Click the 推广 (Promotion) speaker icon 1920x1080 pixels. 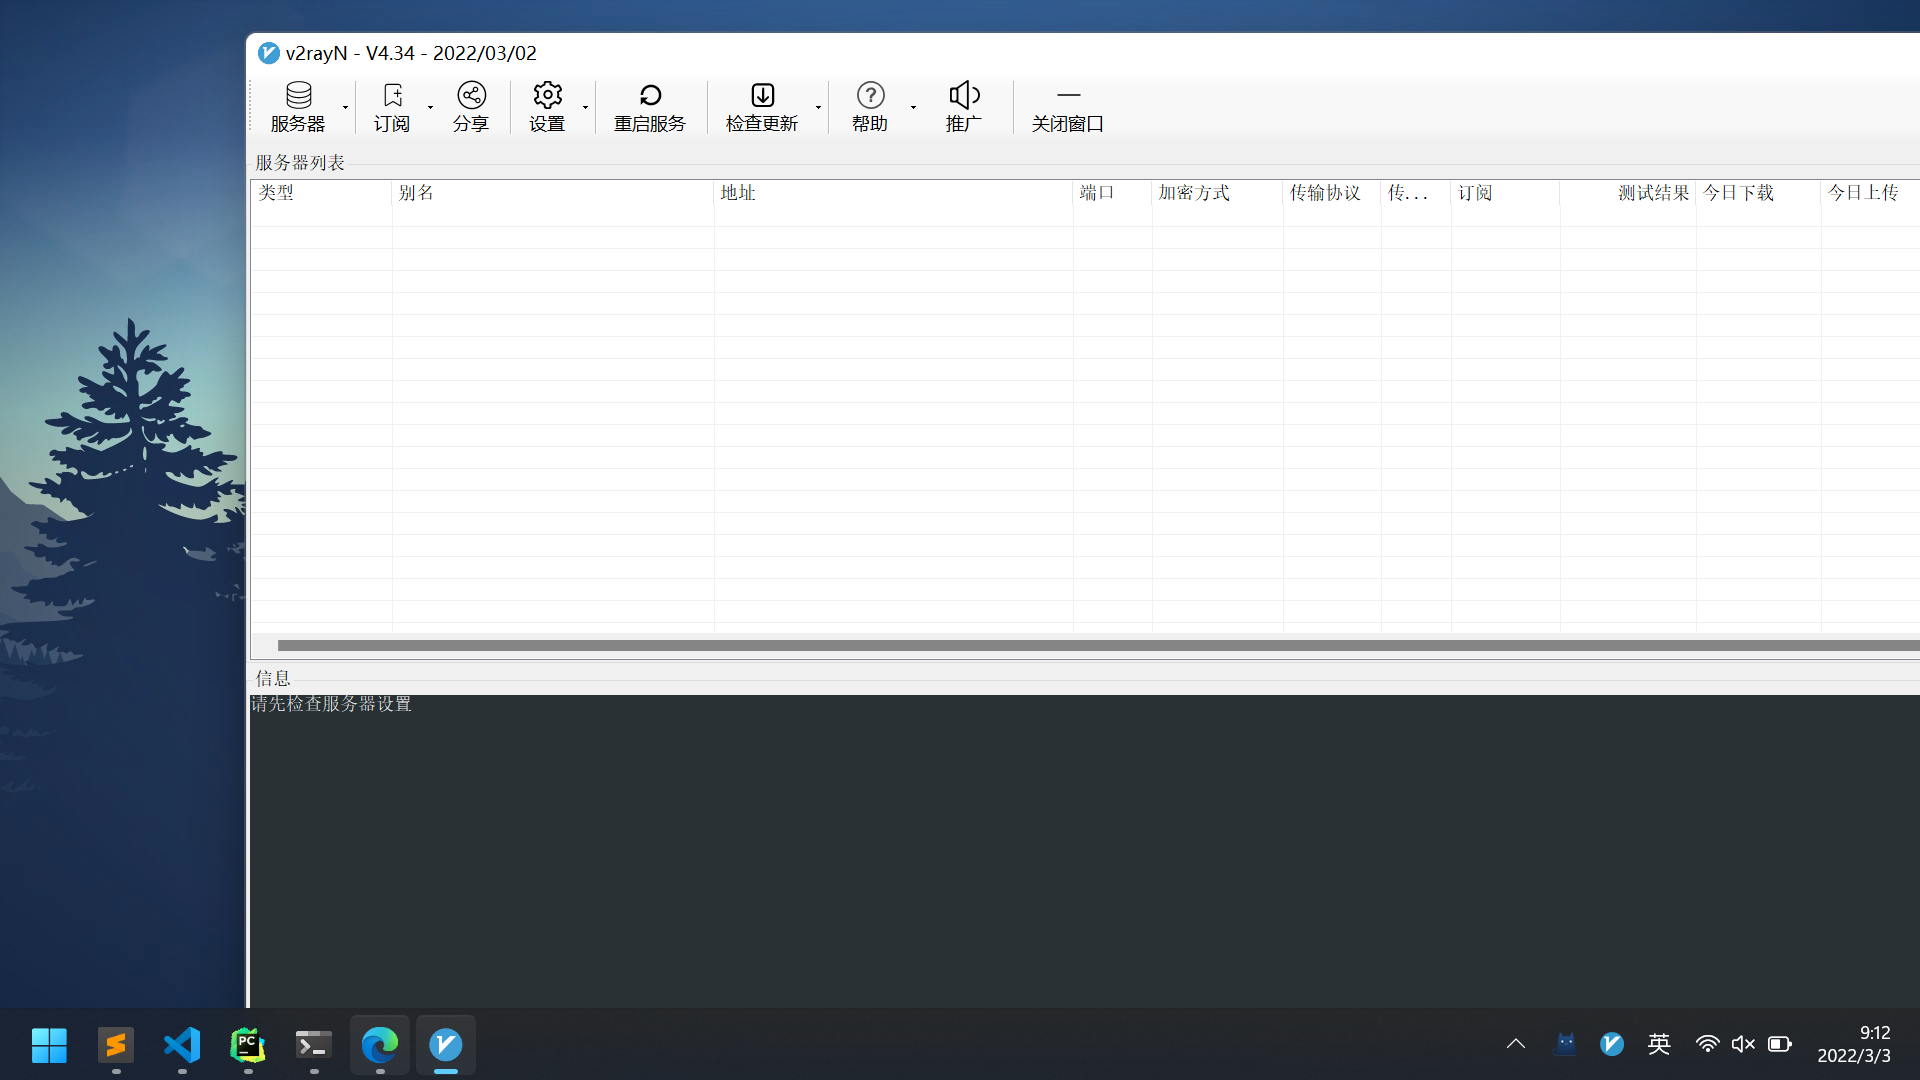[963, 106]
